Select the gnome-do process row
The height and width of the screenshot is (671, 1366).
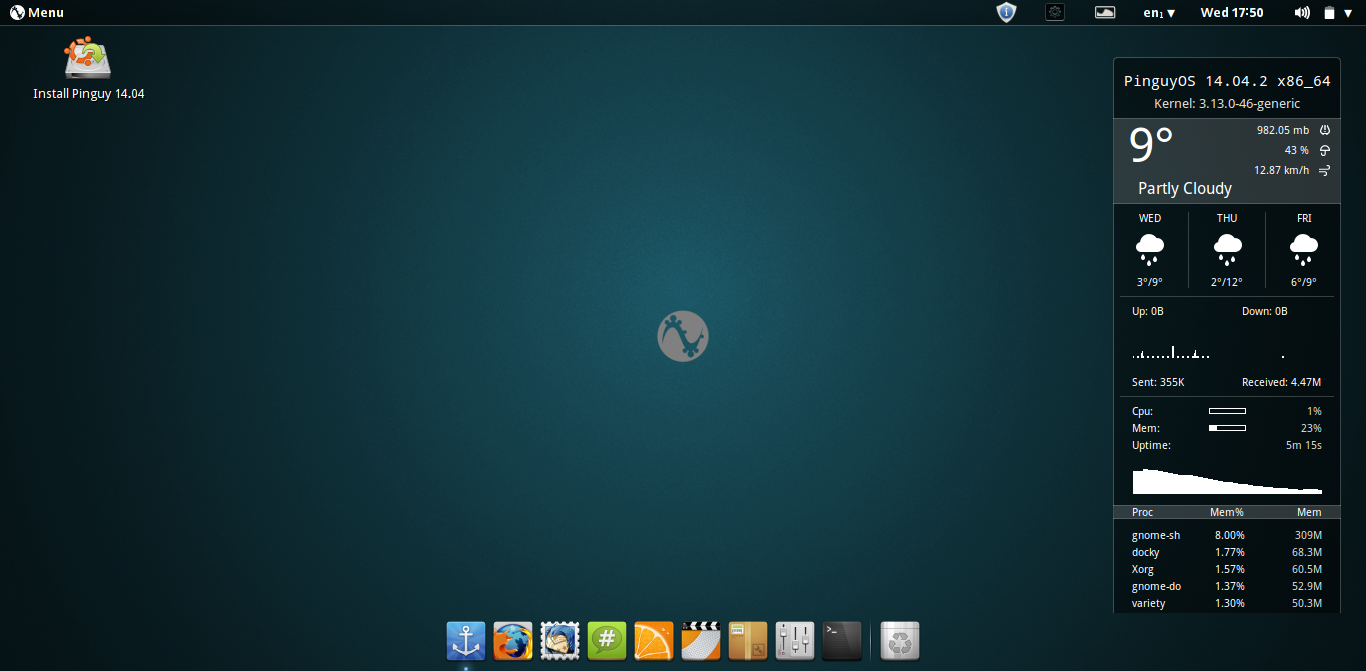[1227, 586]
